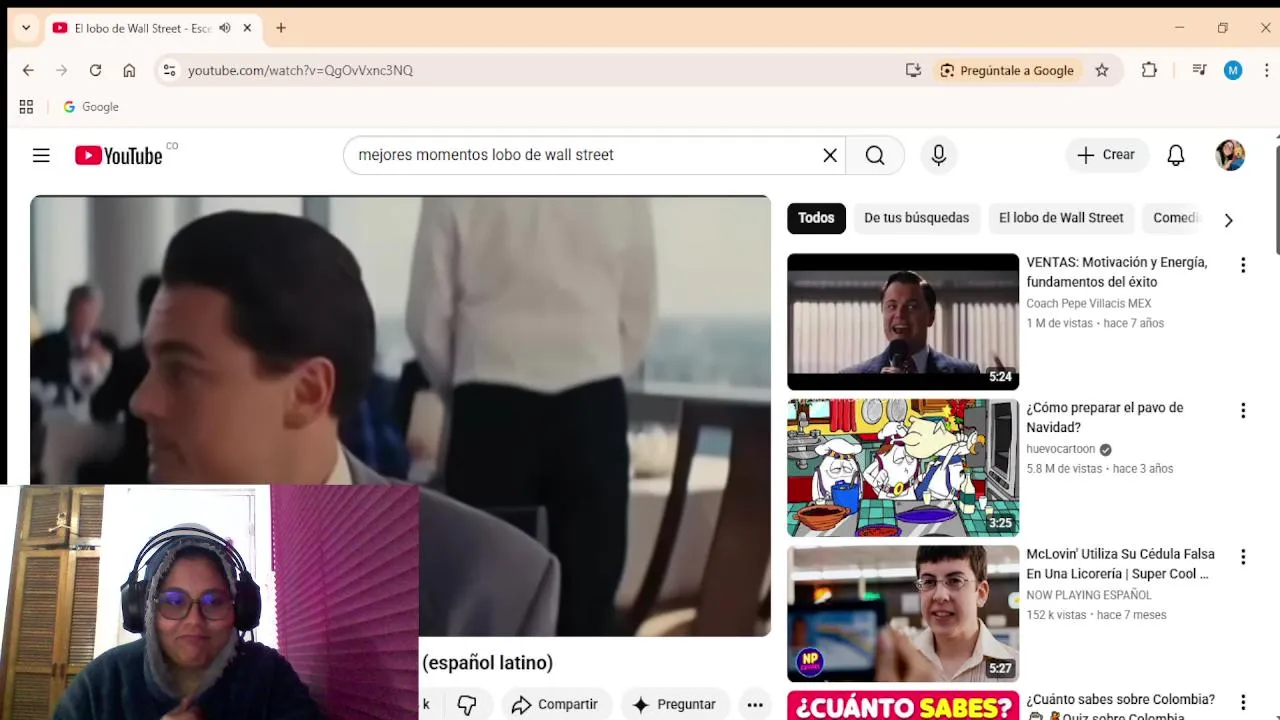Open more actions ellipsis below video
The image size is (1280, 720).
(755, 704)
